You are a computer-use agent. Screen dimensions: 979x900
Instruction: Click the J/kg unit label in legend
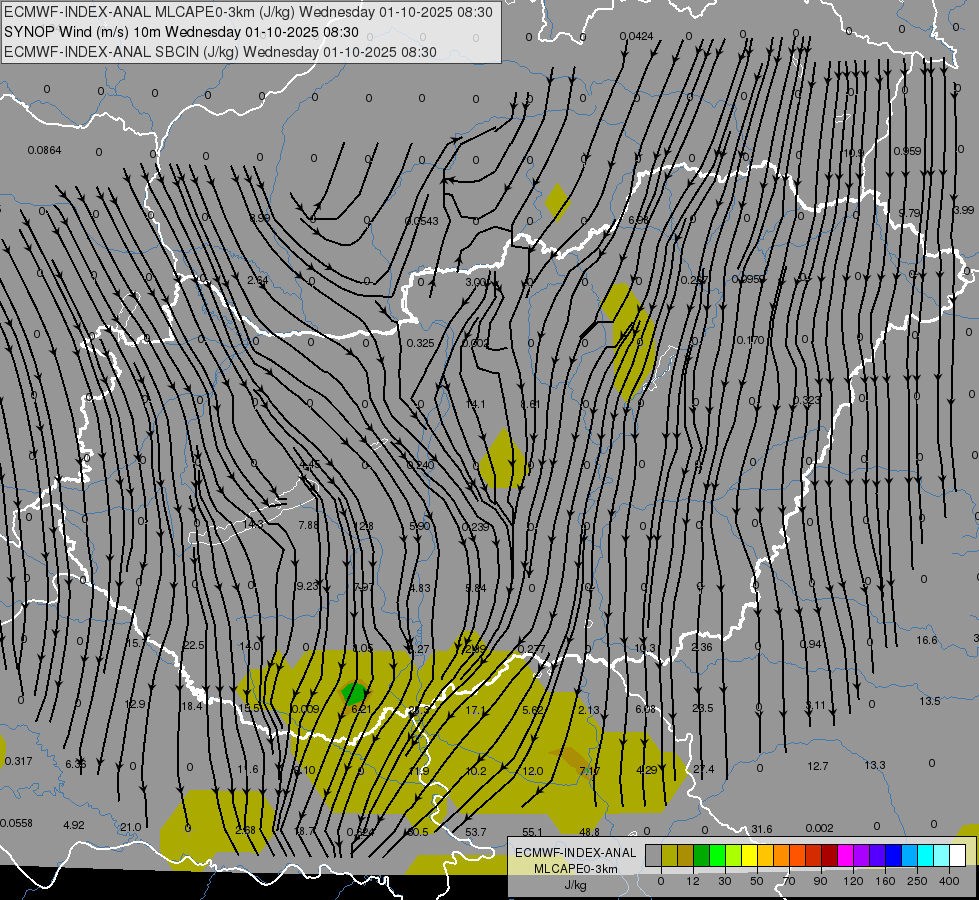575,885
